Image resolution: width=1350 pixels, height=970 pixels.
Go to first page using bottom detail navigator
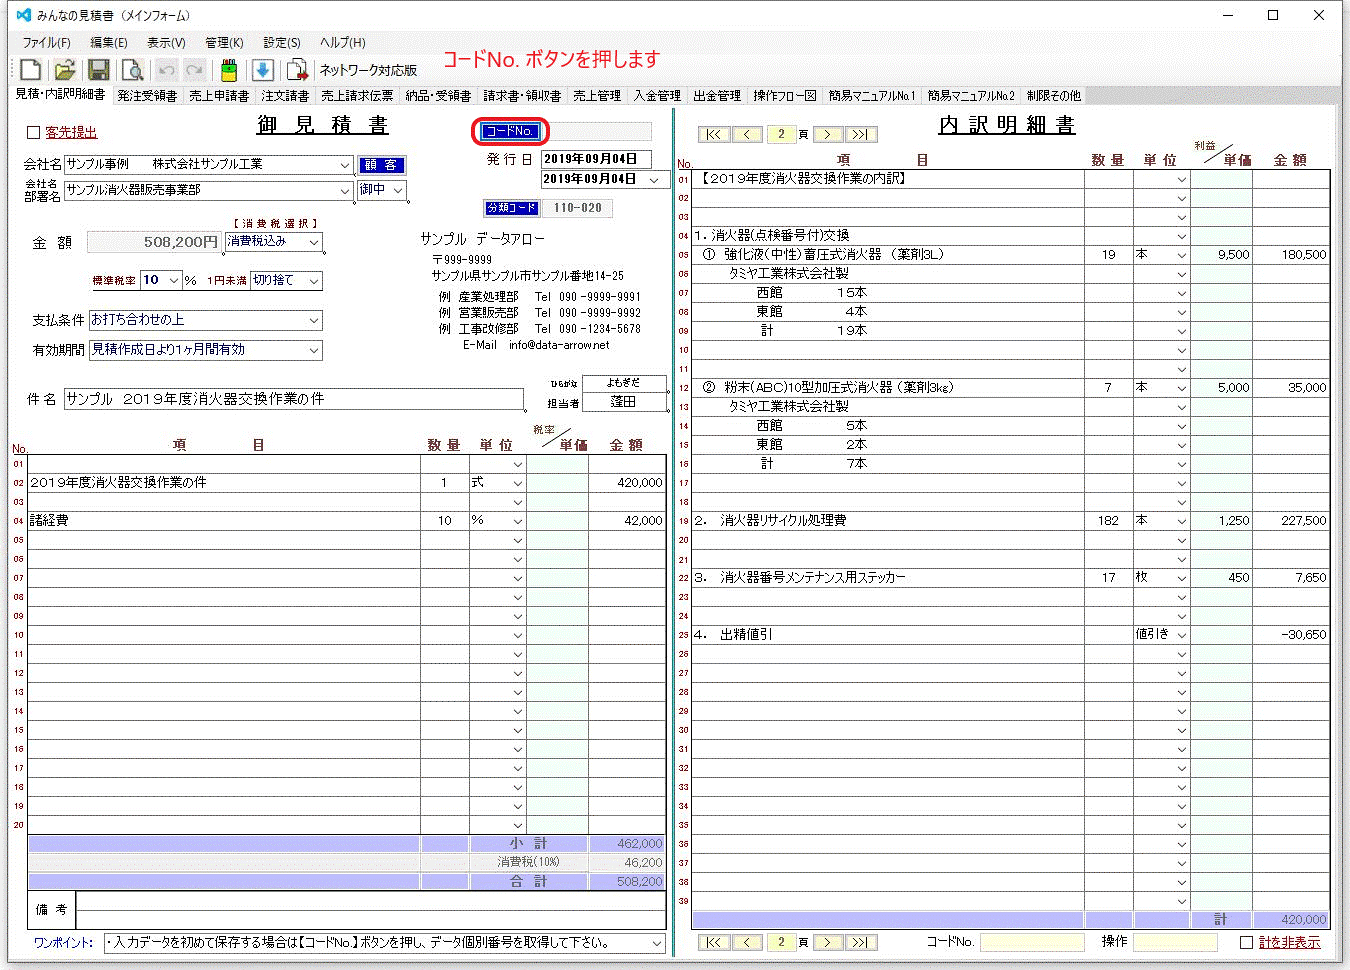(713, 942)
